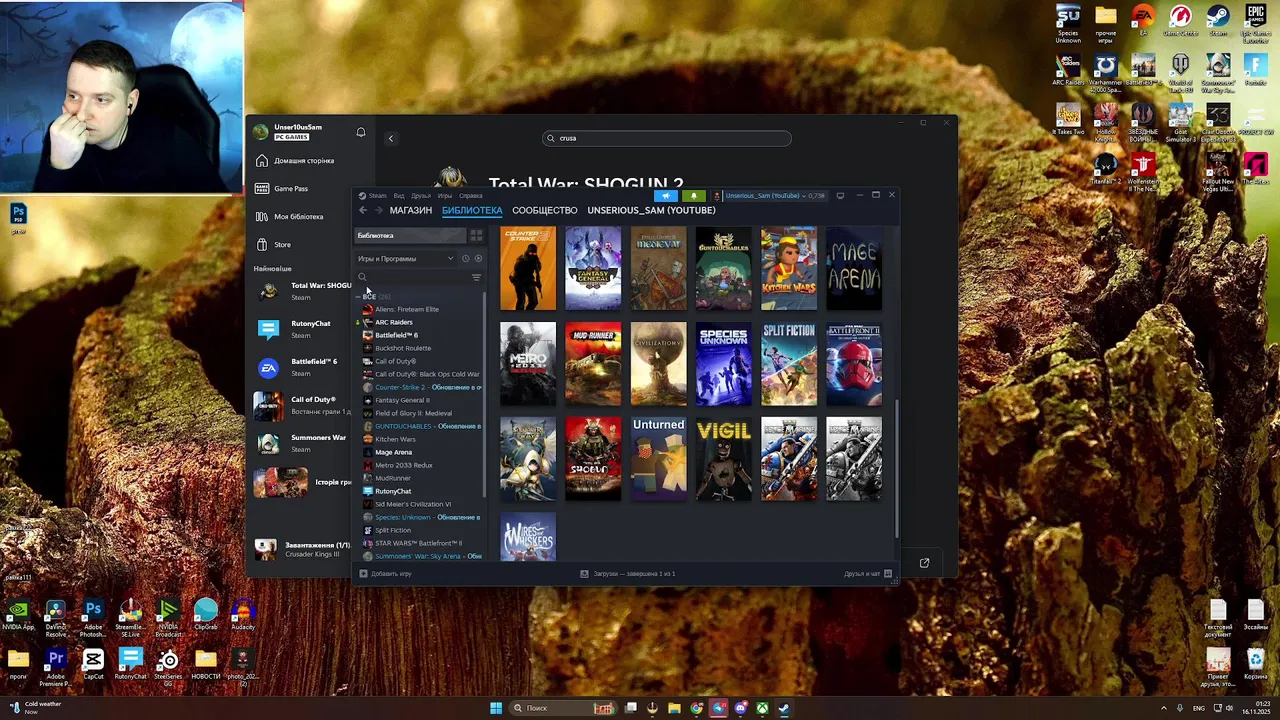Open Steam announcements megaphone icon
The height and width of the screenshot is (720, 1280).
tap(666, 196)
